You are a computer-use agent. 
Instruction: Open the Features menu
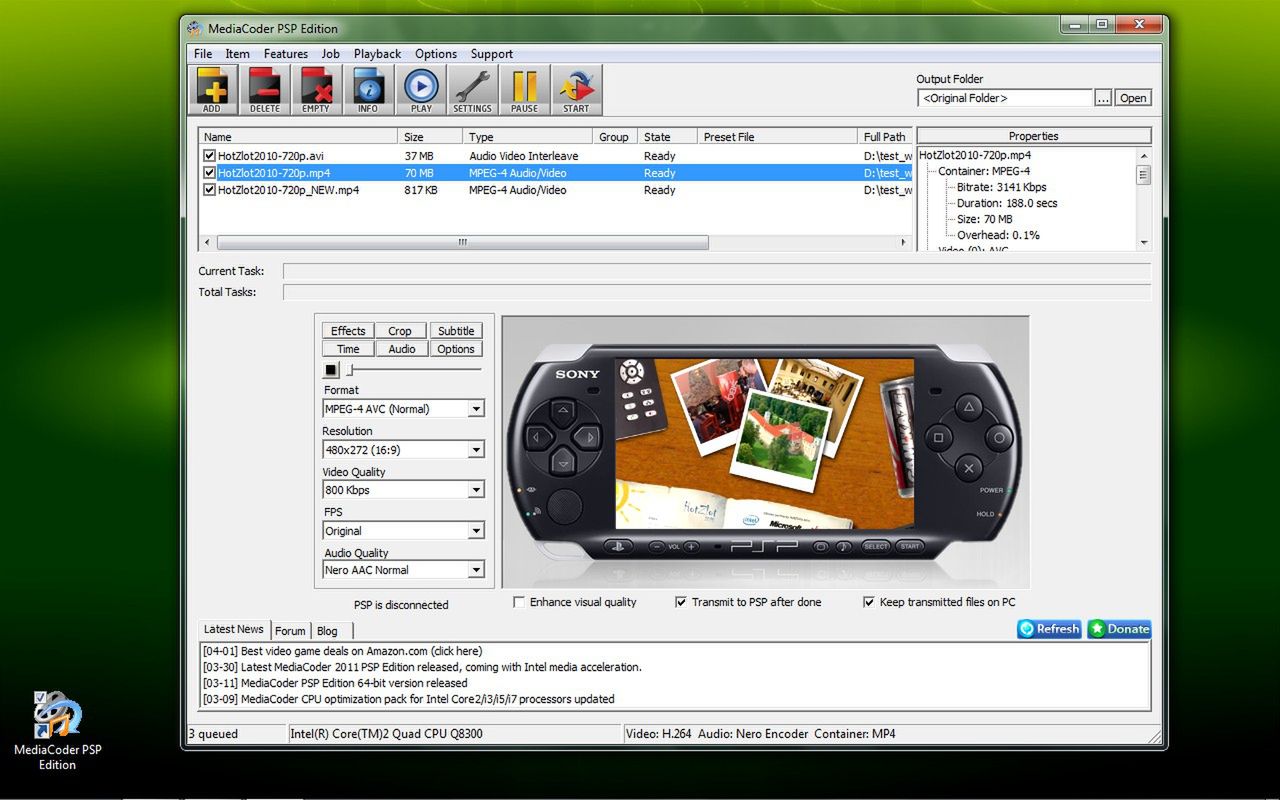[x=286, y=54]
